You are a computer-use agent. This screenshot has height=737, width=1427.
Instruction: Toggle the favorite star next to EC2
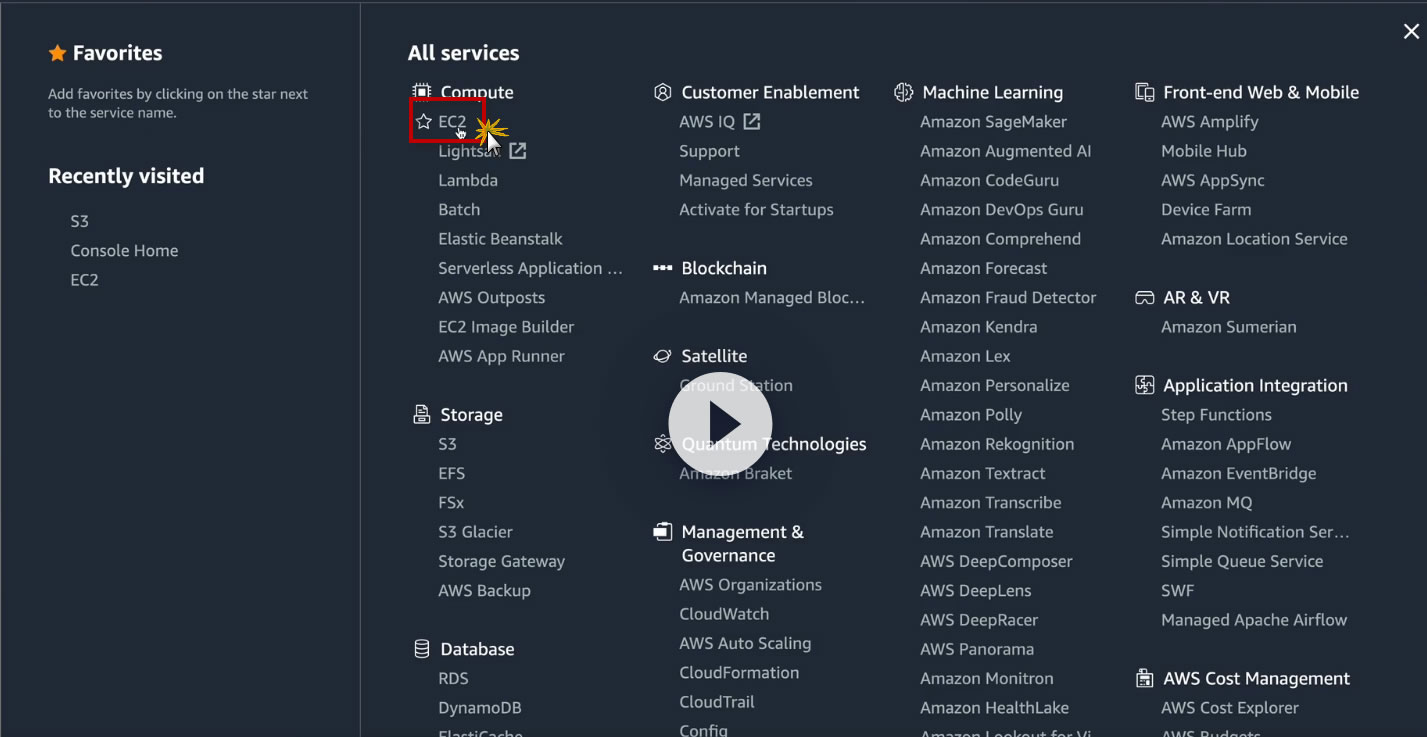click(424, 122)
